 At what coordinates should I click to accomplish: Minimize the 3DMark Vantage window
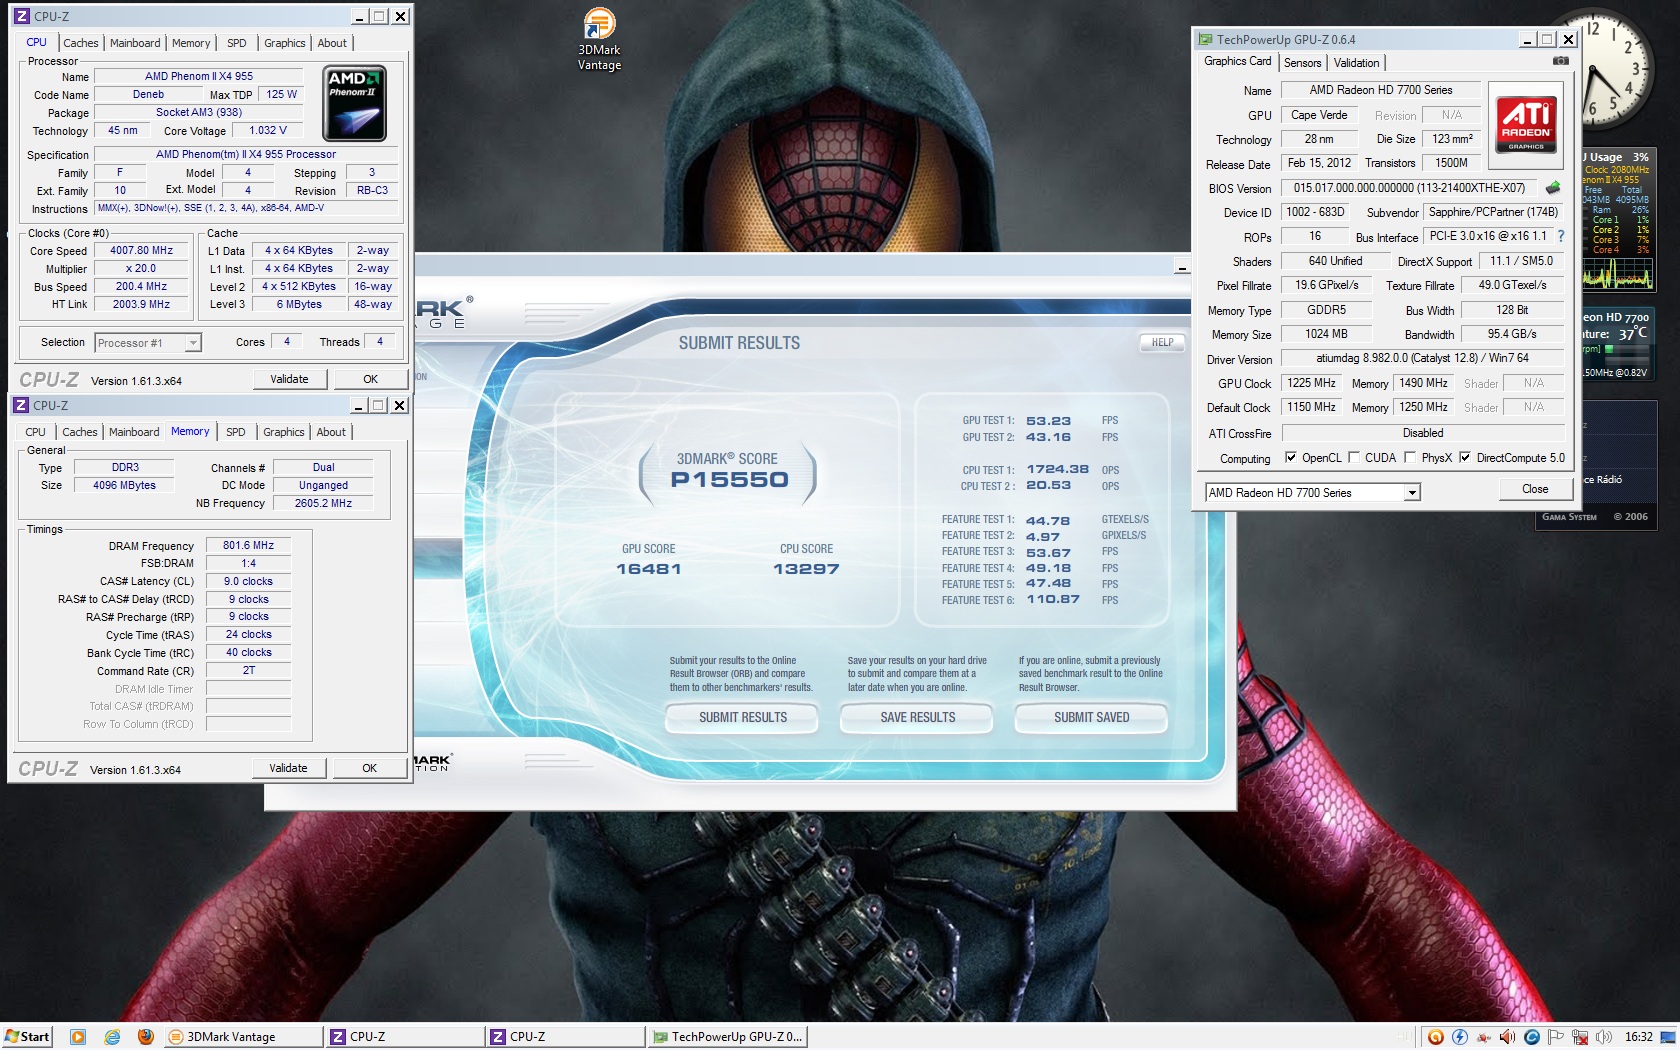1181,267
